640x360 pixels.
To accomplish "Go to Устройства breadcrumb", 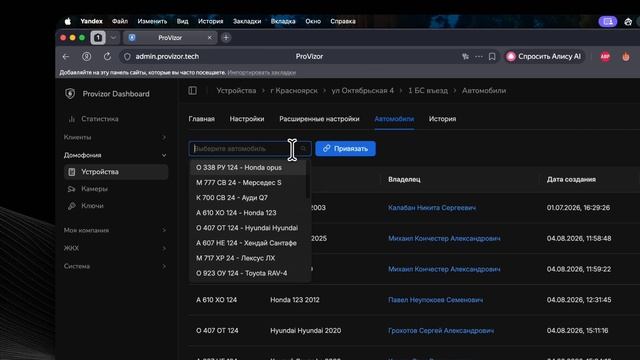I will (236, 91).
